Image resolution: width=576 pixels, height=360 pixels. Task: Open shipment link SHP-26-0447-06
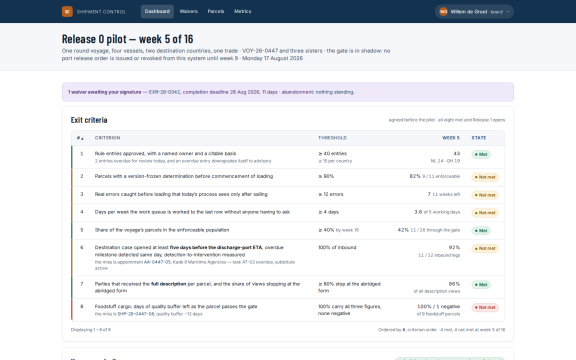(x=136, y=314)
